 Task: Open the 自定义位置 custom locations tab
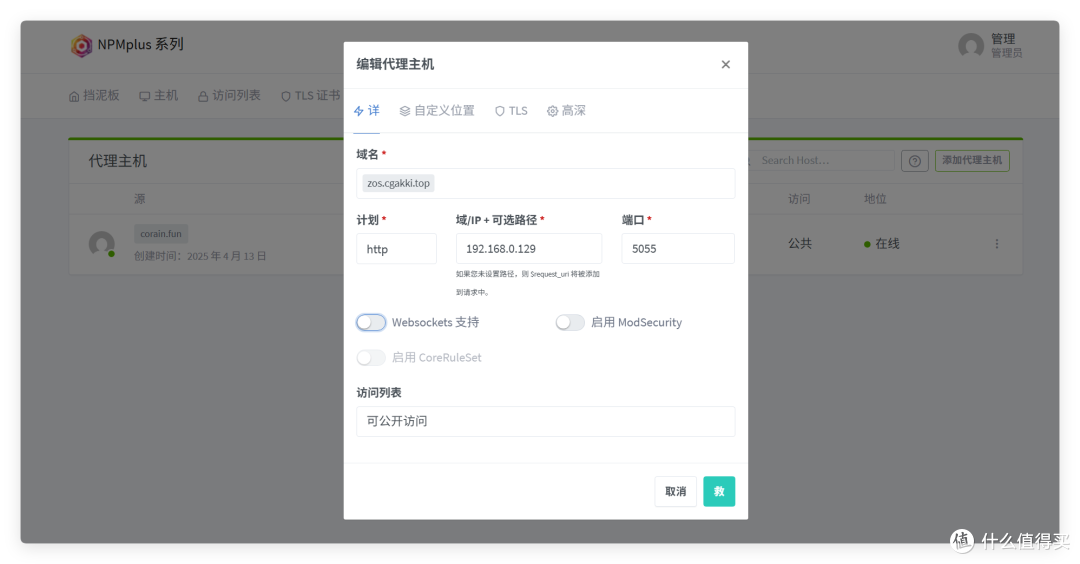(x=437, y=111)
